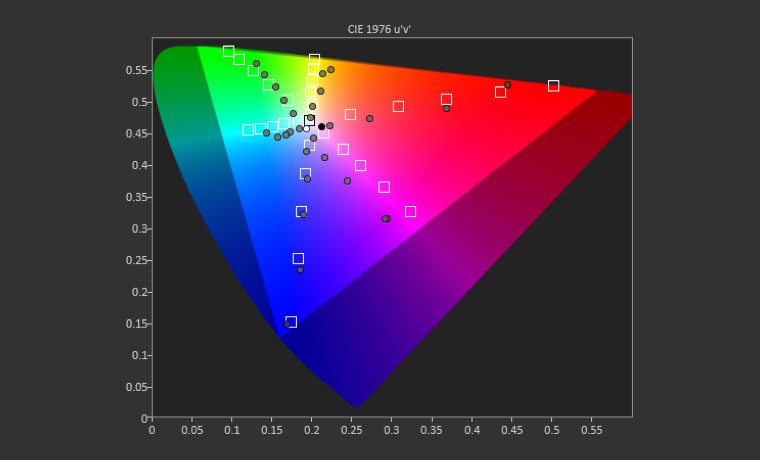Click the y-axis tick label 0.4

tap(139, 165)
